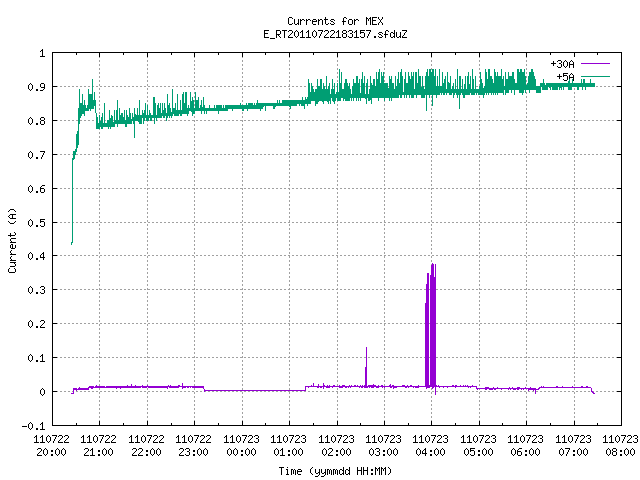Click x-axis tick label 110723 01:00
Screen dimensions: 640x480
pos(289,446)
